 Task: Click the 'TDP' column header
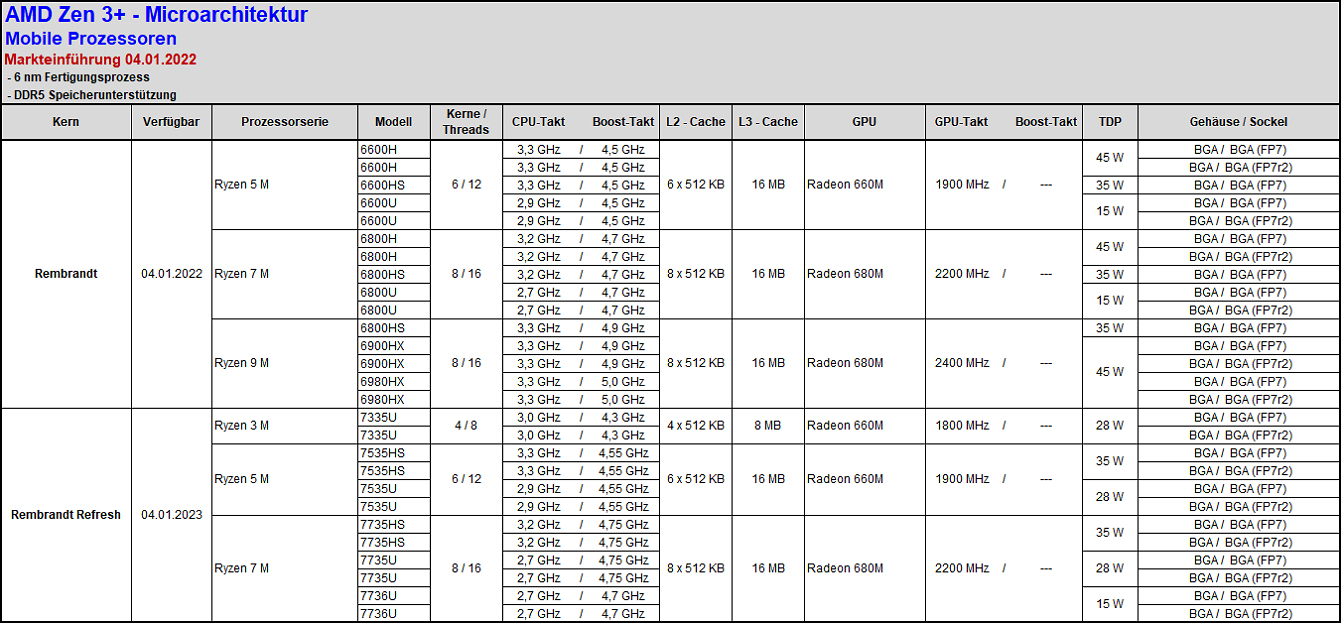click(1110, 122)
